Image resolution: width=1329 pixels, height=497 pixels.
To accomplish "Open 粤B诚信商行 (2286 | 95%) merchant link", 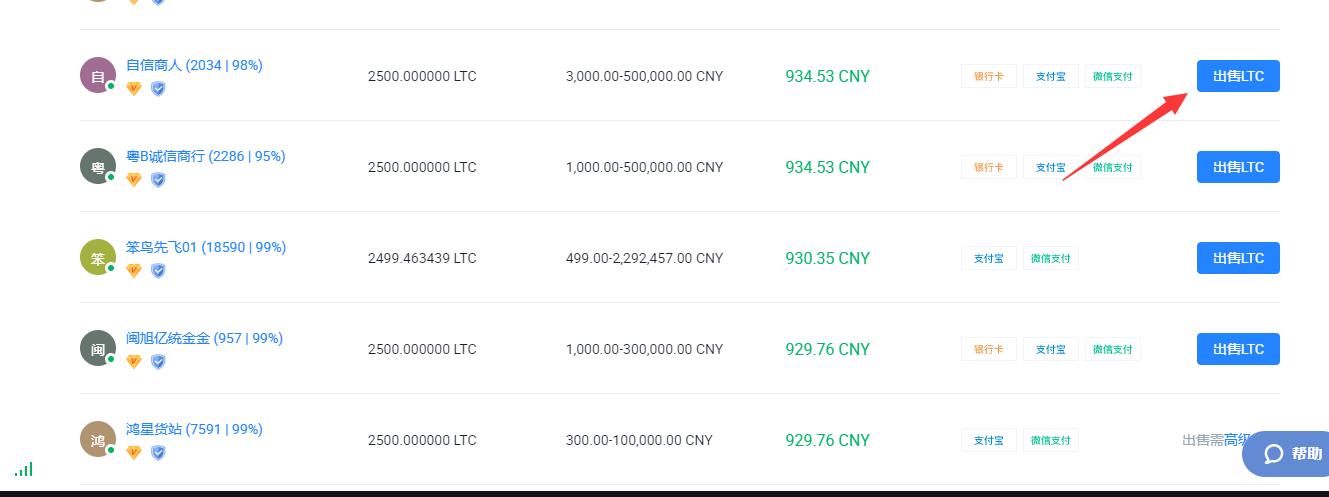I will pyautogui.click(x=205, y=156).
